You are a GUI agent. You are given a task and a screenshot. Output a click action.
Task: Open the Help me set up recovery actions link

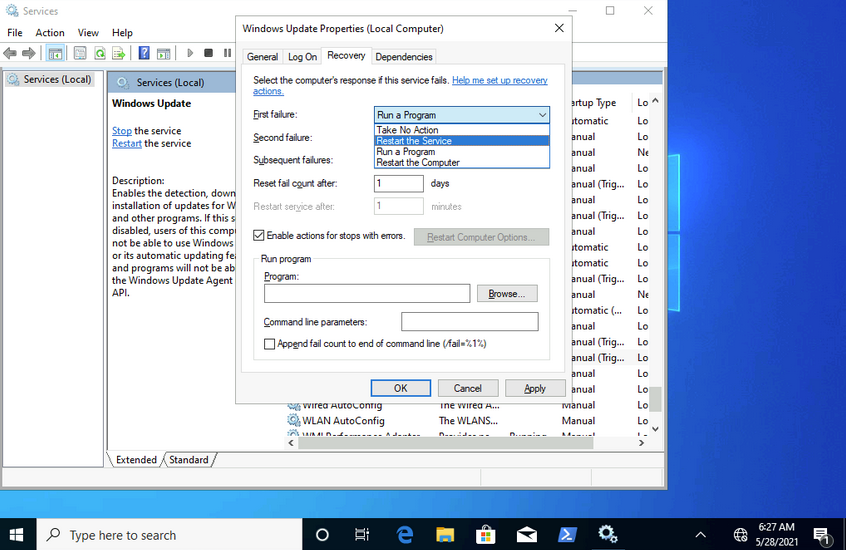click(x=500, y=80)
